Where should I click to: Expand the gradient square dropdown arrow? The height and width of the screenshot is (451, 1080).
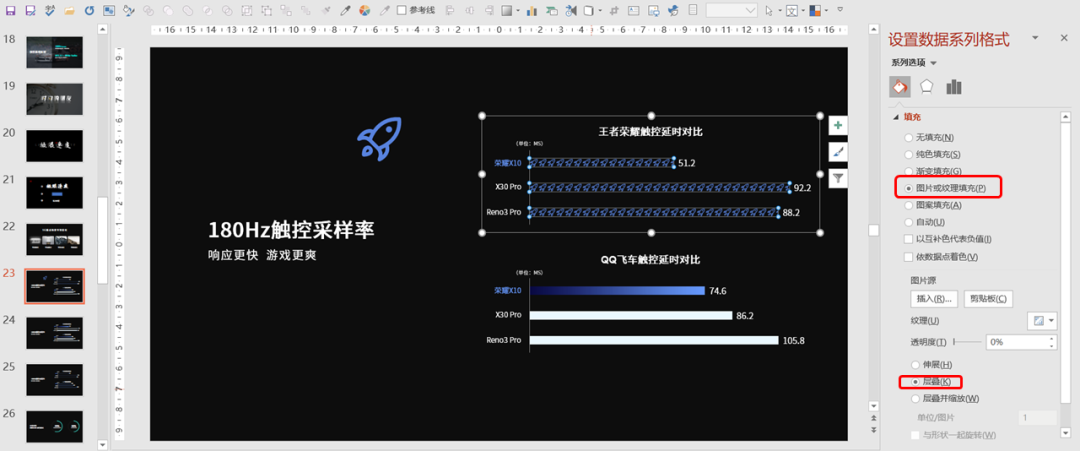pyautogui.click(x=518, y=10)
